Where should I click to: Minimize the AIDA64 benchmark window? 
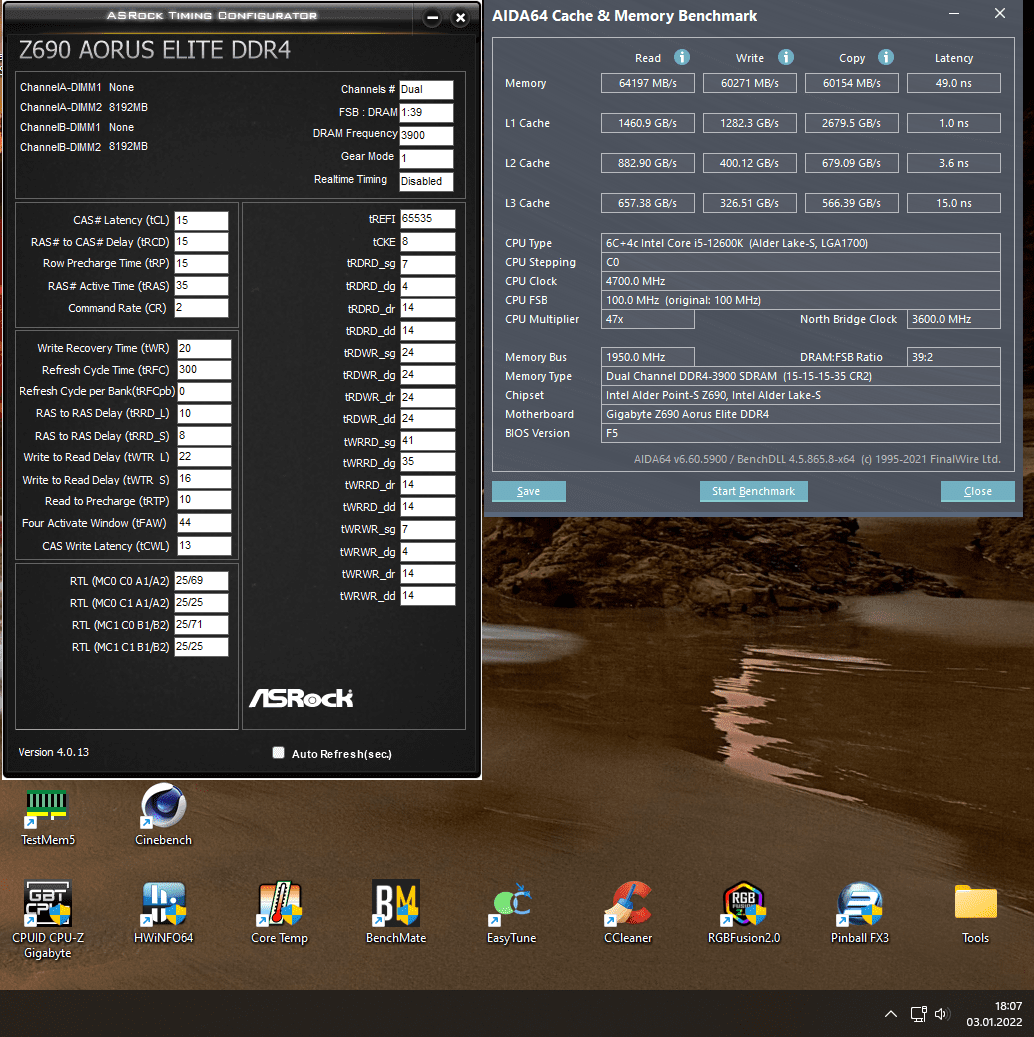[953, 14]
